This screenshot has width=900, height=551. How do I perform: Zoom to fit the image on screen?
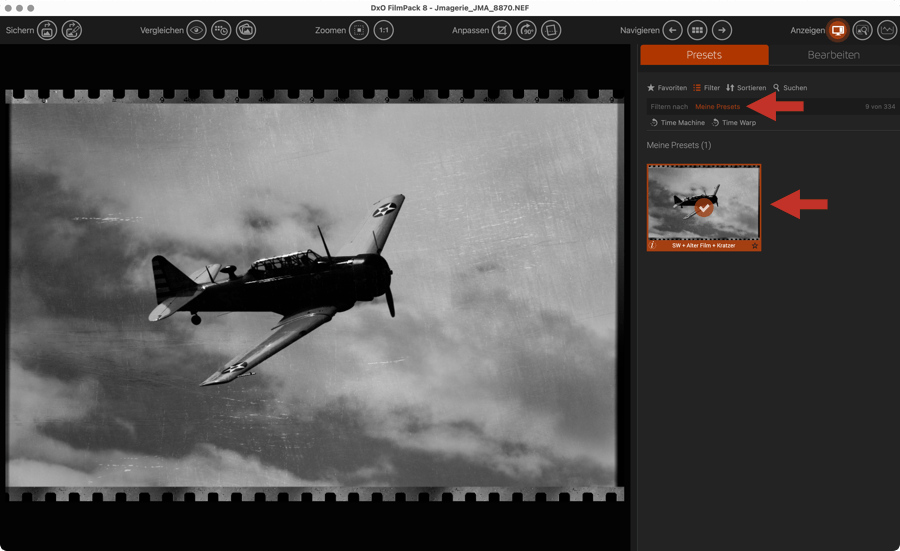(359, 31)
